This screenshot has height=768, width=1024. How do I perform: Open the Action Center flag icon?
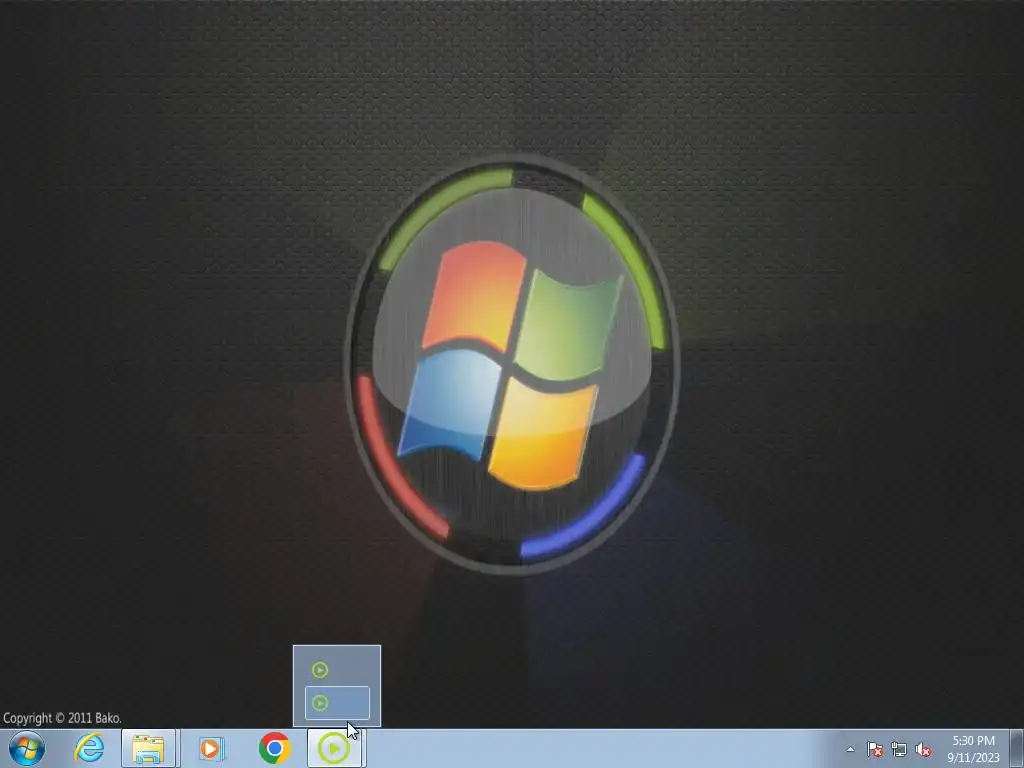click(874, 749)
